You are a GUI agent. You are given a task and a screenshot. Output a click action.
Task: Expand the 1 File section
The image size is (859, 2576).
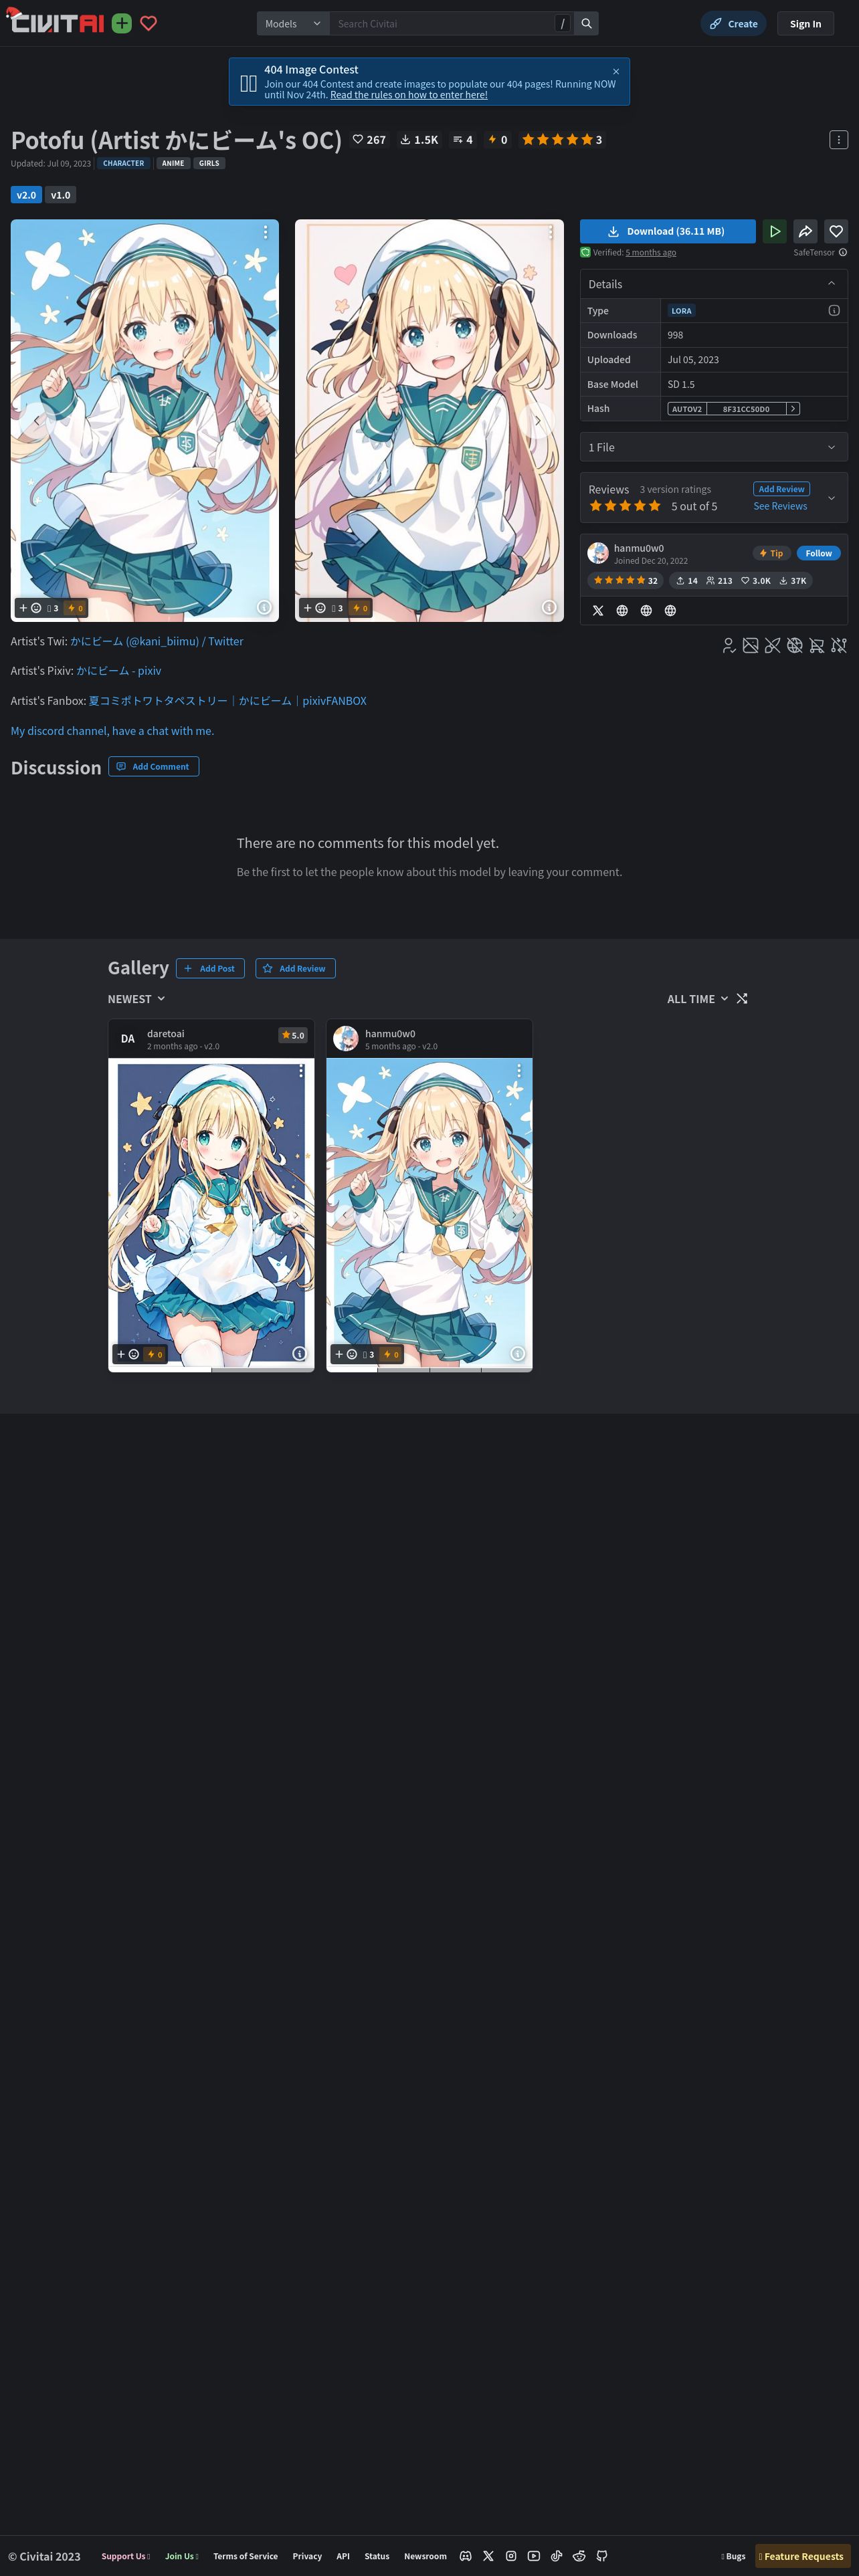[714, 447]
